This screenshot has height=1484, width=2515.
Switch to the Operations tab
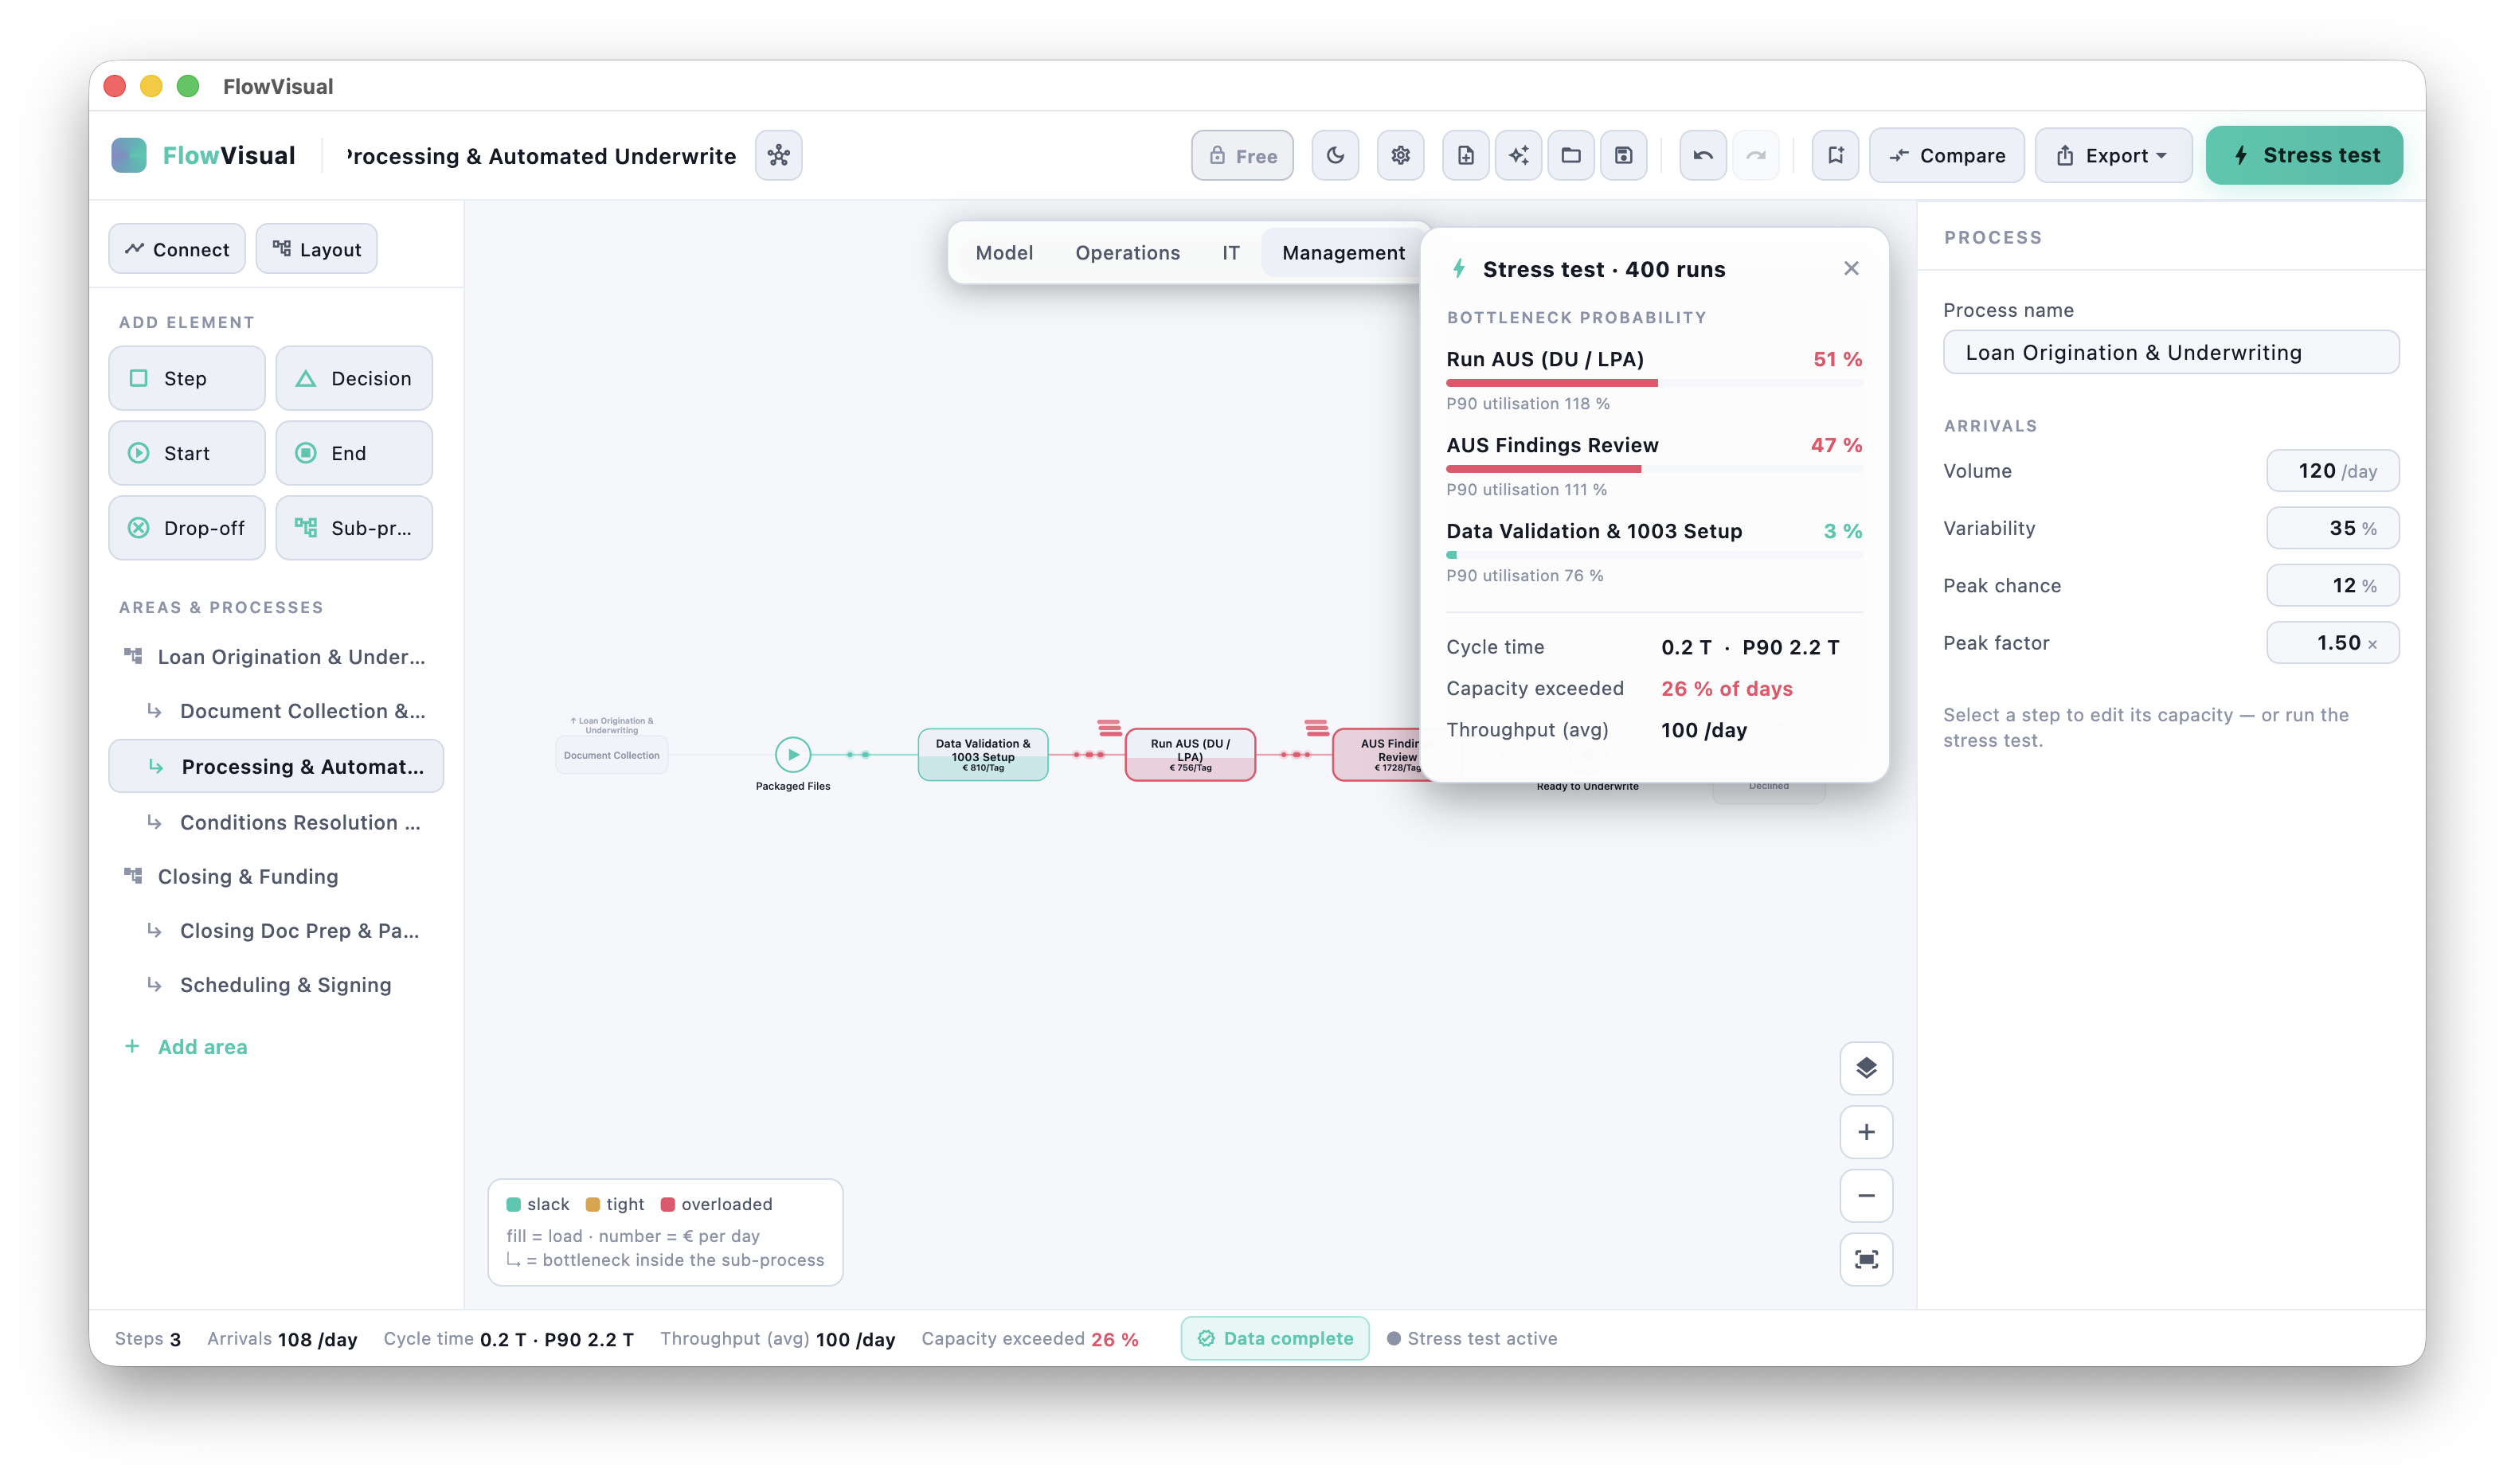(1127, 253)
